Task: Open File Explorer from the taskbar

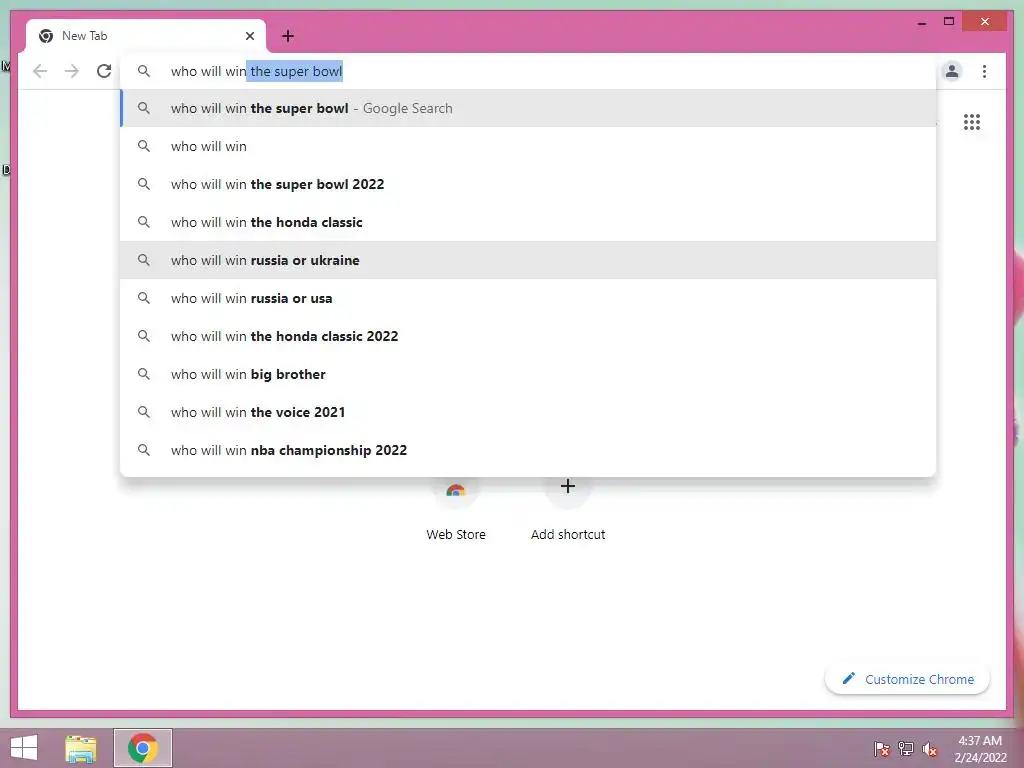Action: point(81,748)
